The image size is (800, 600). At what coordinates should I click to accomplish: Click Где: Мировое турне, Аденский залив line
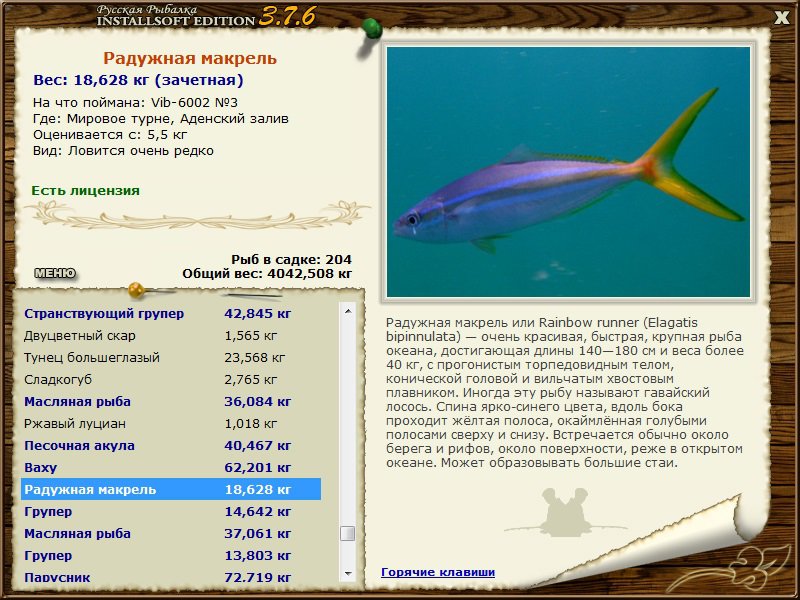click(x=161, y=119)
